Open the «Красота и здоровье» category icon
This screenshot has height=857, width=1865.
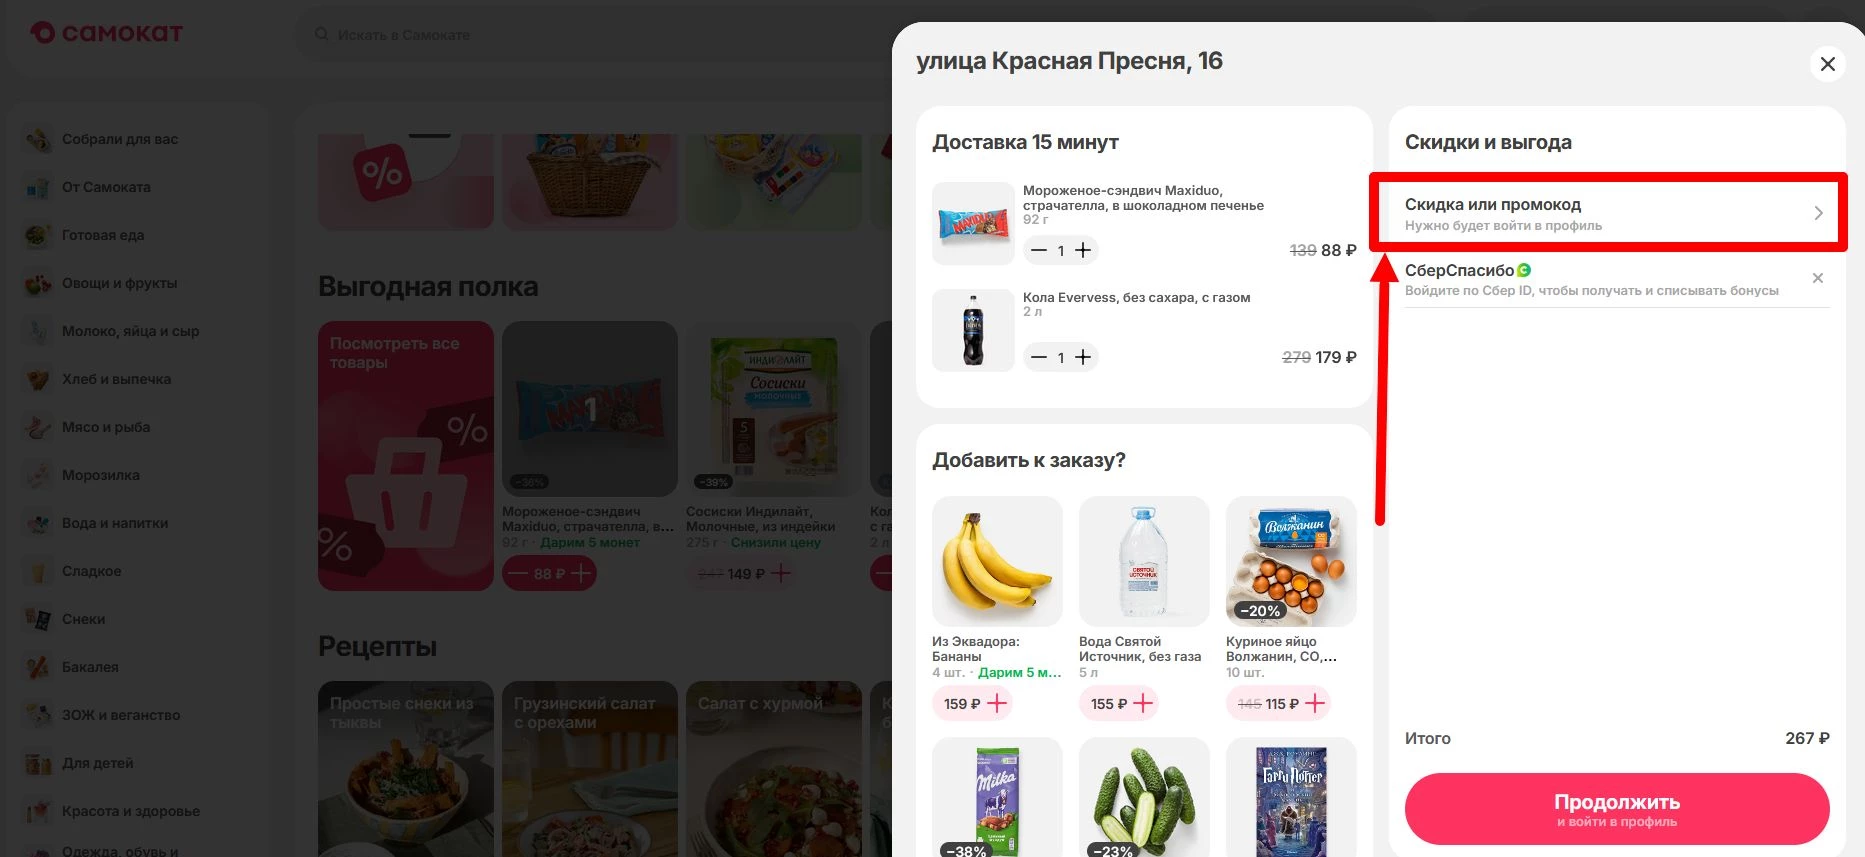click(x=37, y=811)
